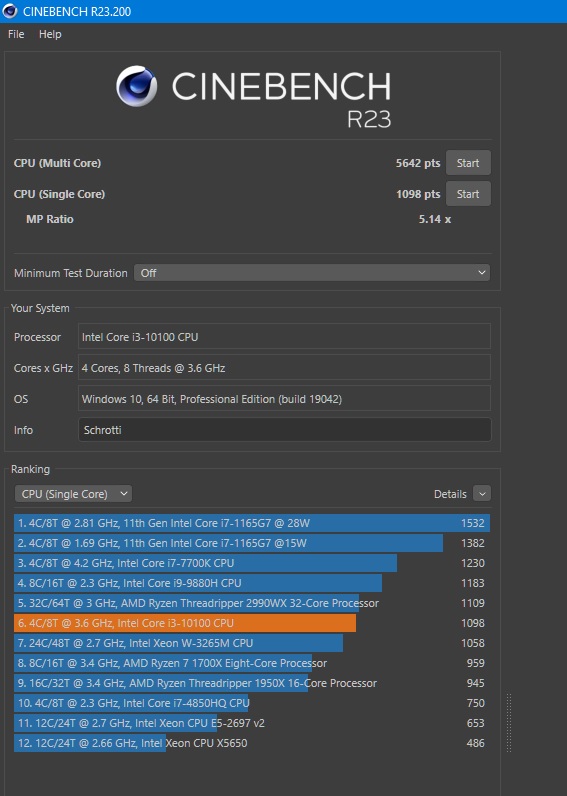Click the Cores x GHz field
Image resolution: width=567 pixels, height=796 pixels.
[284, 368]
